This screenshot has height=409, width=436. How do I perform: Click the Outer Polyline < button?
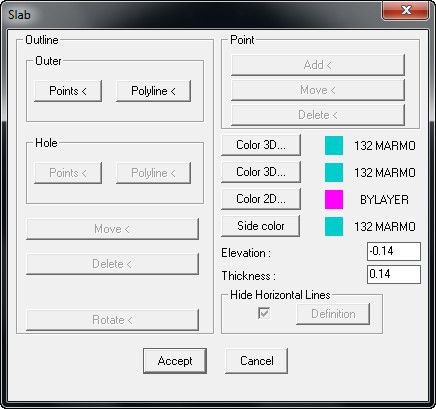[153, 91]
